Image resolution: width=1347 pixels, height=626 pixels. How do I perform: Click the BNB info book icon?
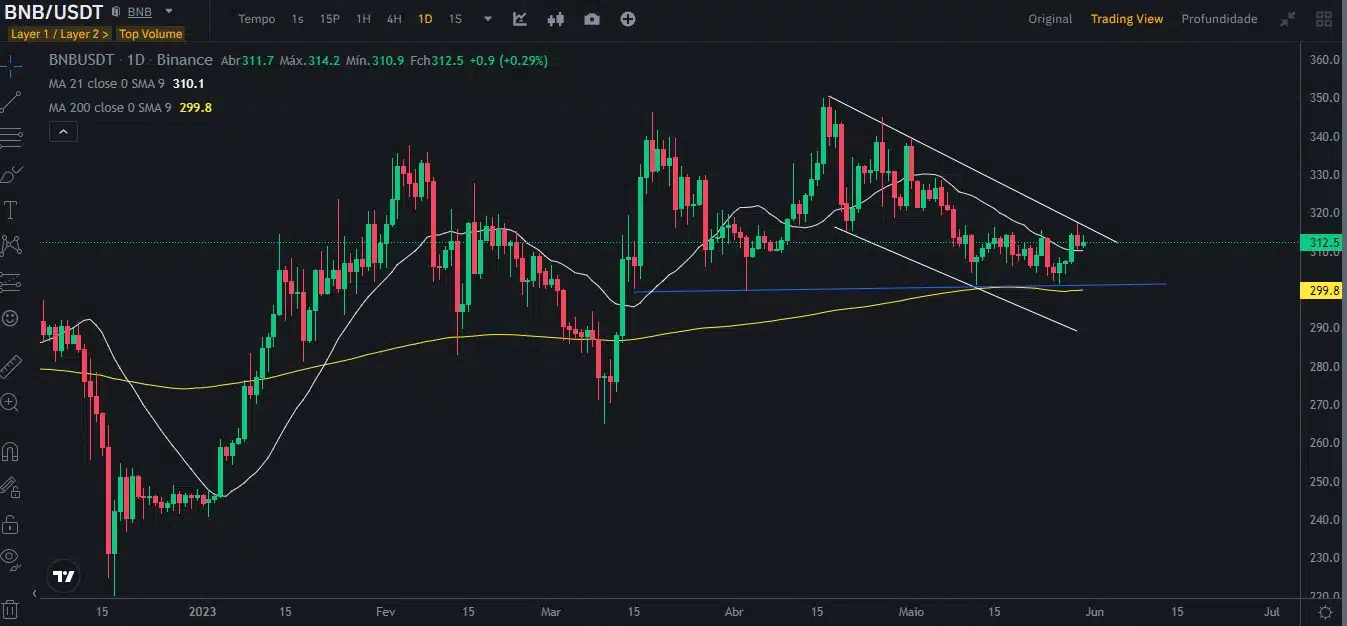pyautogui.click(x=118, y=12)
